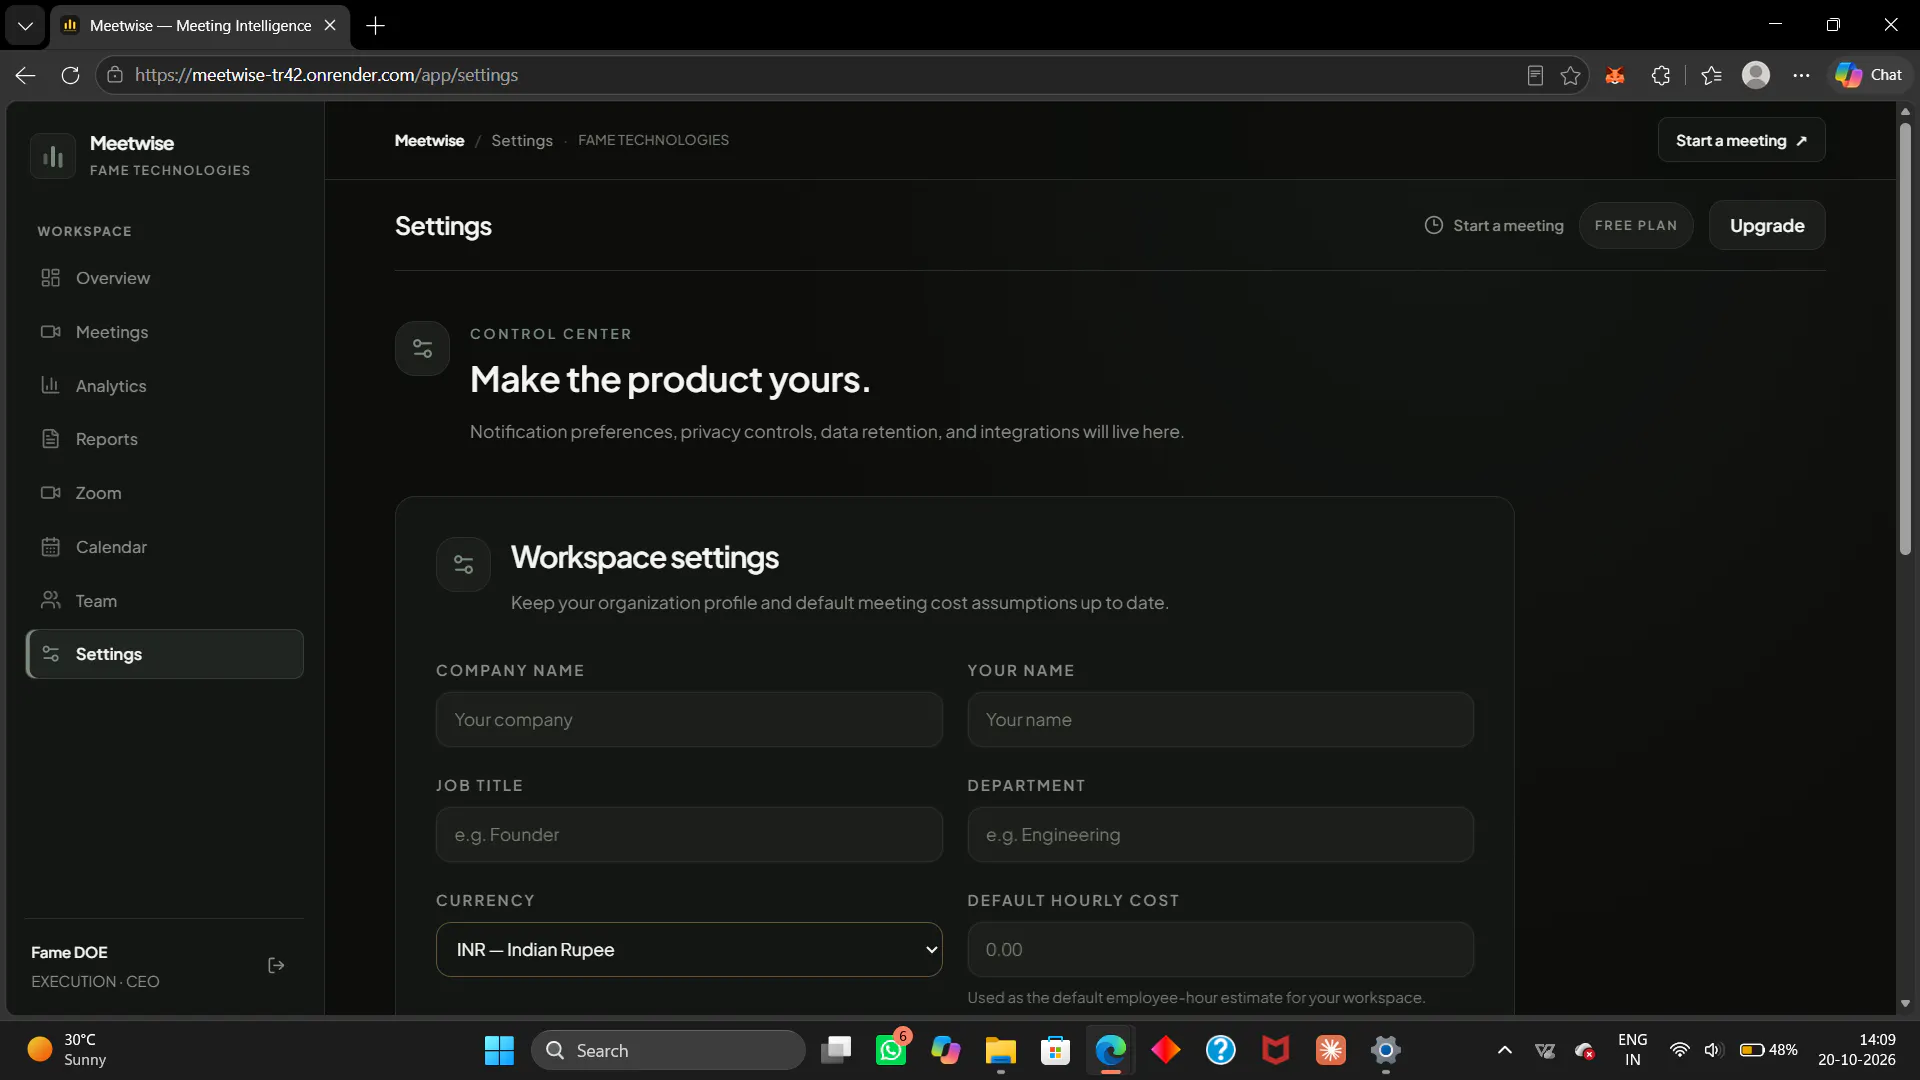This screenshot has width=1920, height=1080.
Task: Click the Control Center sliders icon
Action: click(x=422, y=348)
